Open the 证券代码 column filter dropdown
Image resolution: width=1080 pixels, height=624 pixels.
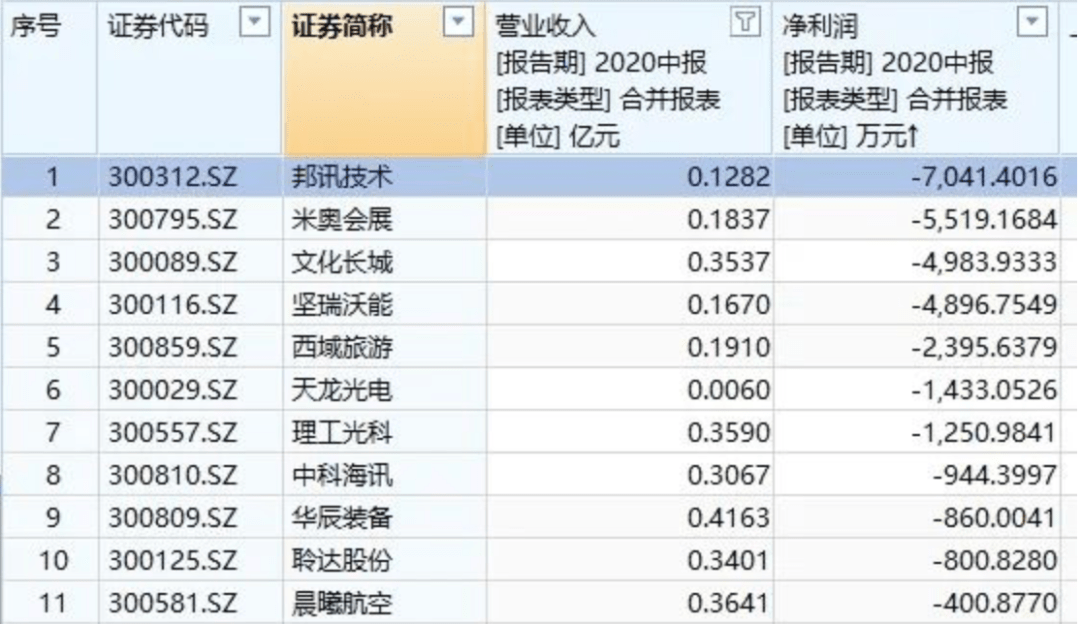coord(254,23)
